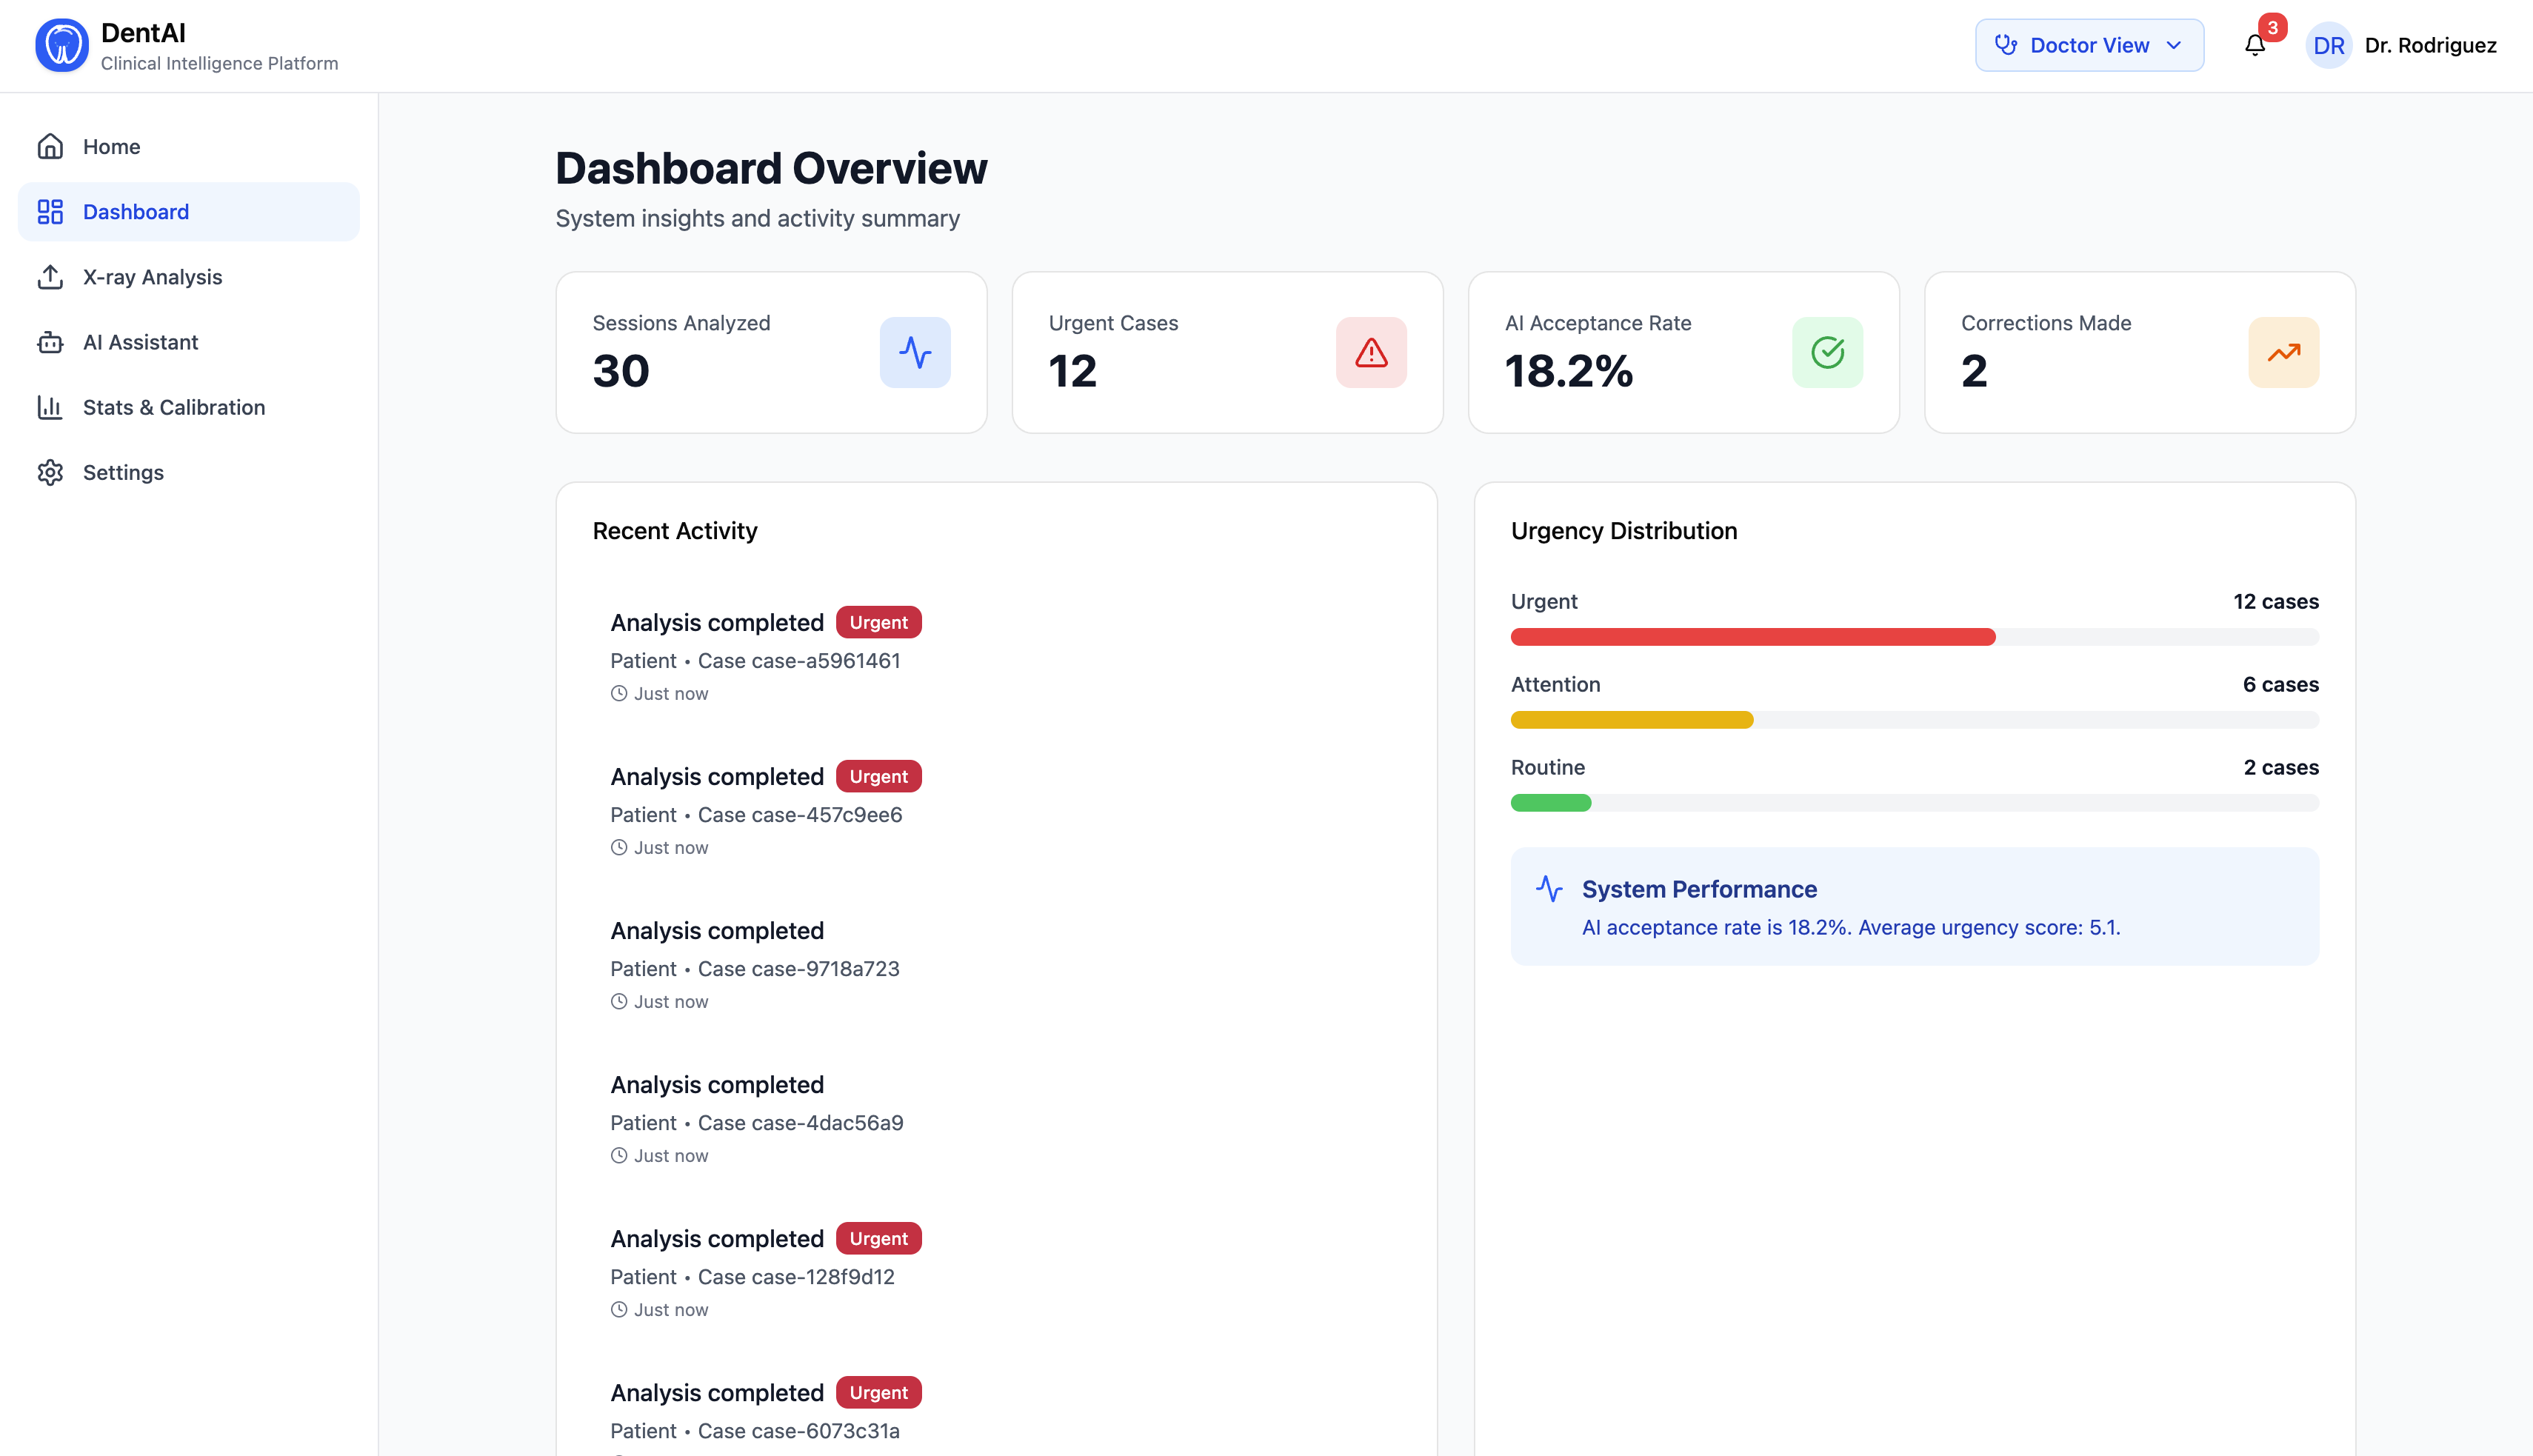Click the DR user avatar
Viewport: 2533px width, 1456px height.
2327,46
